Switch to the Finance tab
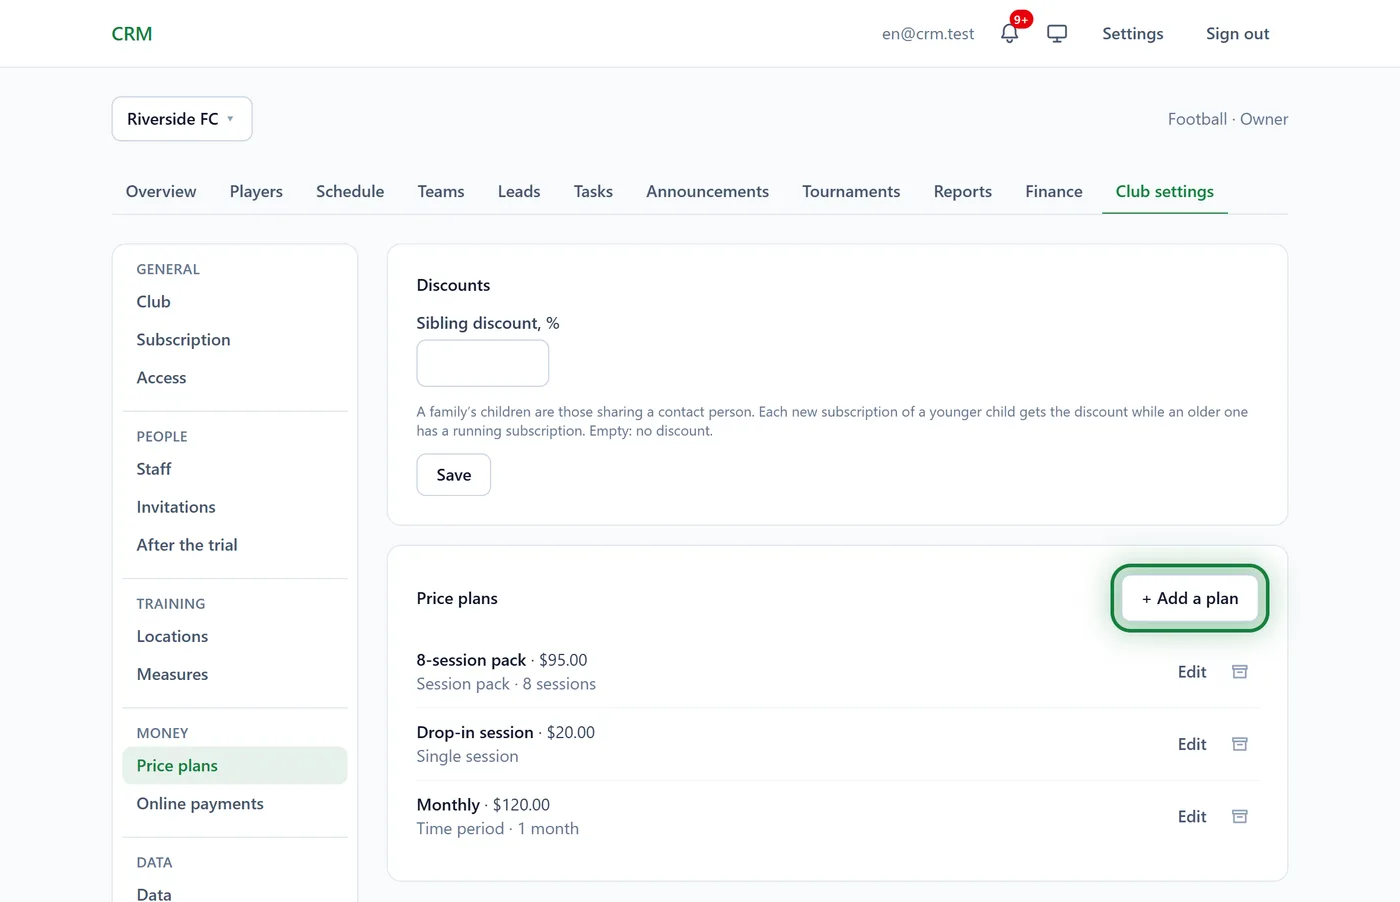The image size is (1400, 902). pos(1054,191)
